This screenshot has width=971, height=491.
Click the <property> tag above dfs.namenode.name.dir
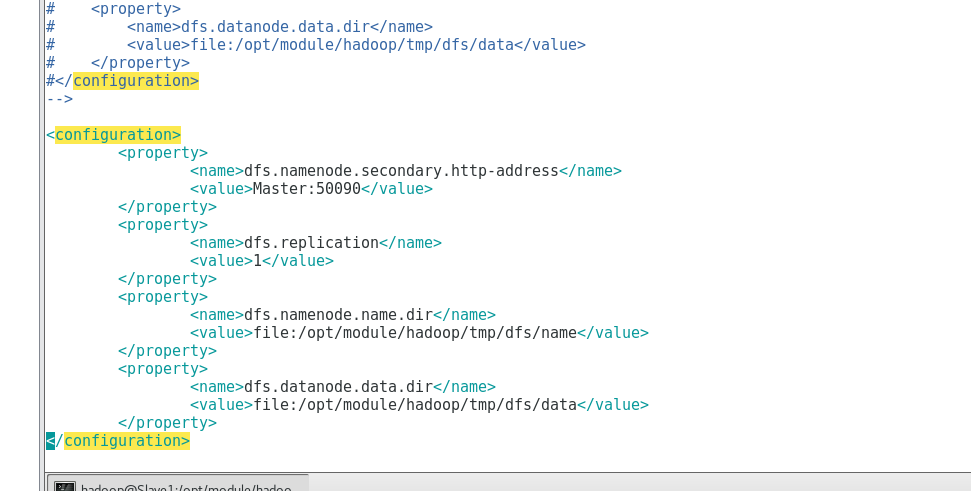point(163,297)
